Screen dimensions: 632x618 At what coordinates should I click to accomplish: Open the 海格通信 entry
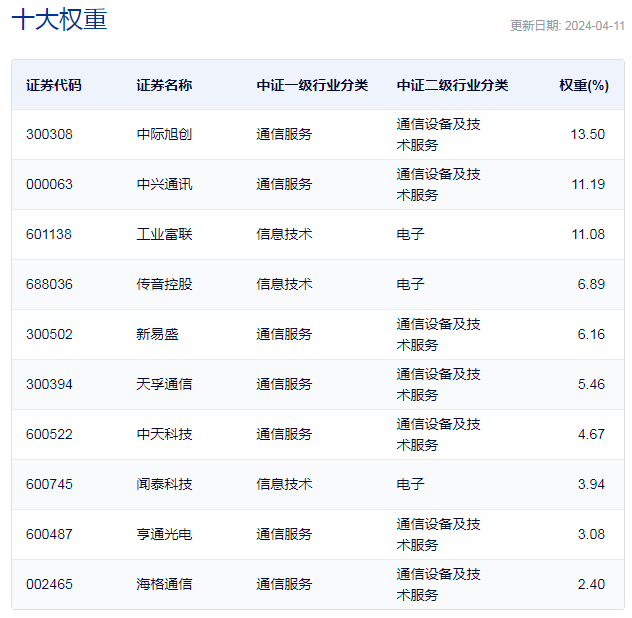[x=164, y=584]
